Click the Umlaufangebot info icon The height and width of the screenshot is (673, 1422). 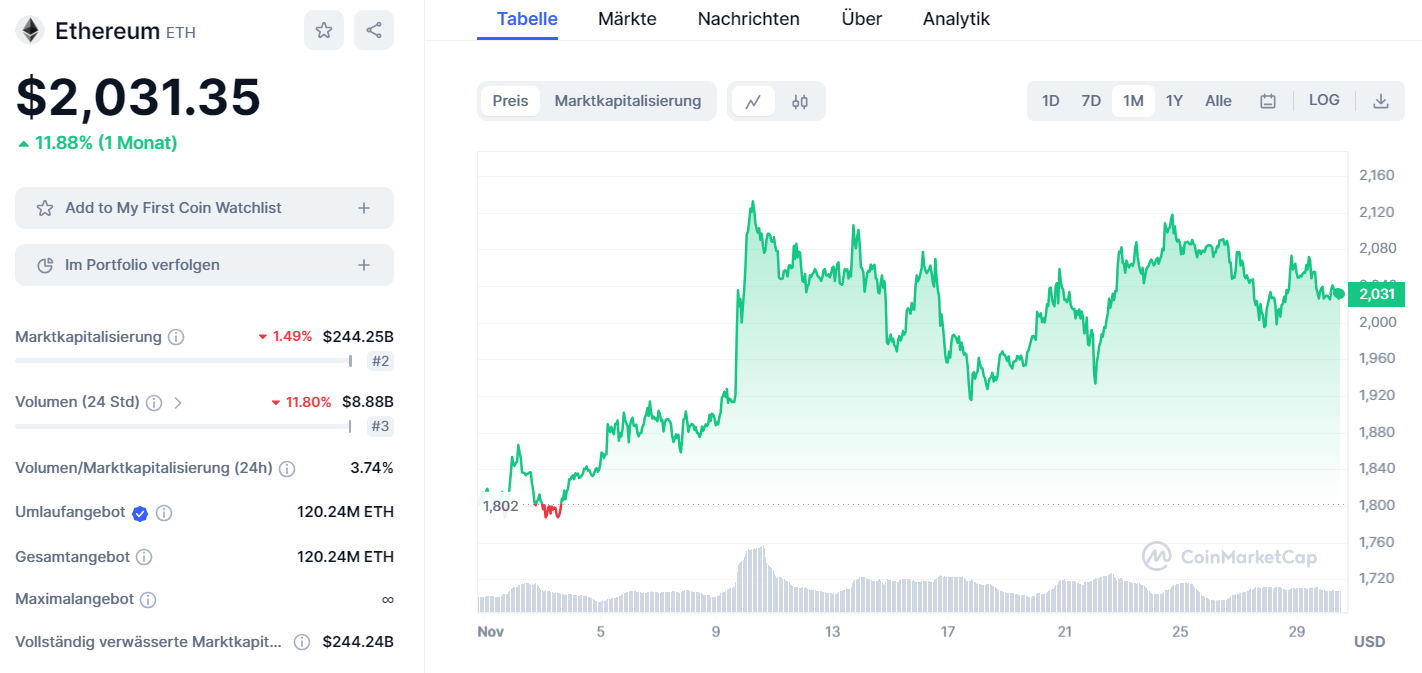164,513
